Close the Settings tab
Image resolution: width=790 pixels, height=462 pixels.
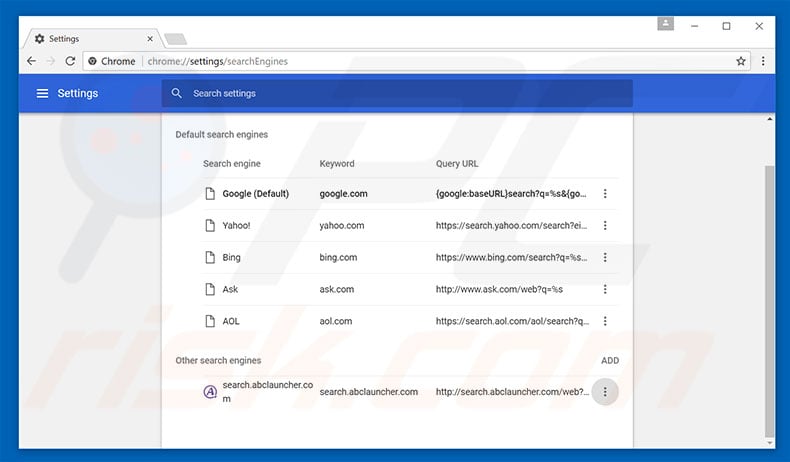click(x=150, y=39)
